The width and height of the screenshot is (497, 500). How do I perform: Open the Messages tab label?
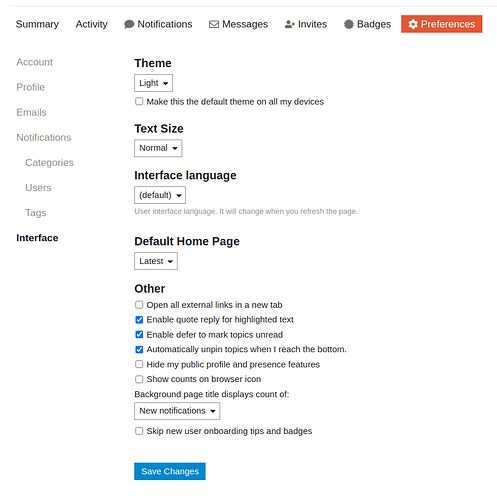(245, 24)
